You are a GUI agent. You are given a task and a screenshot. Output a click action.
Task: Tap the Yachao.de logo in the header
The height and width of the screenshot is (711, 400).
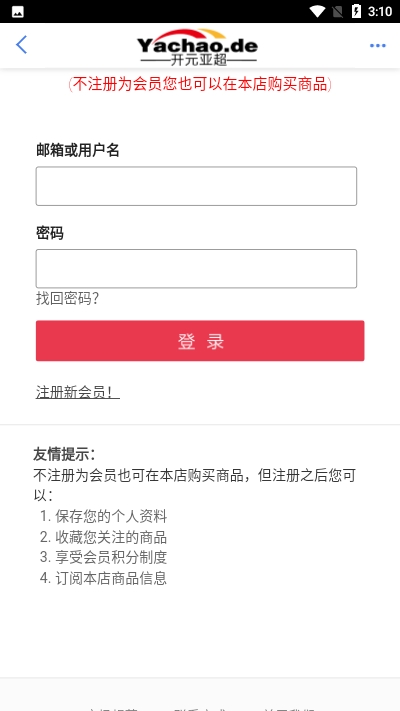coord(198,47)
